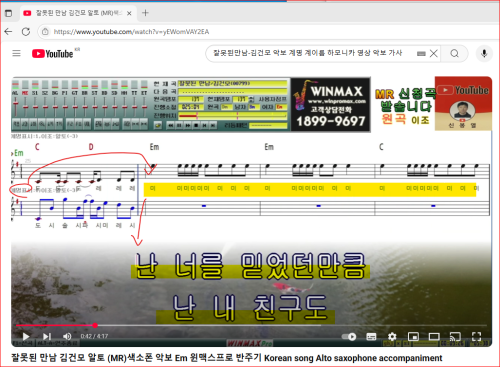Viewport: 500px width, 367px height.
Task: Clear the search box text
Action: pos(433,53)
